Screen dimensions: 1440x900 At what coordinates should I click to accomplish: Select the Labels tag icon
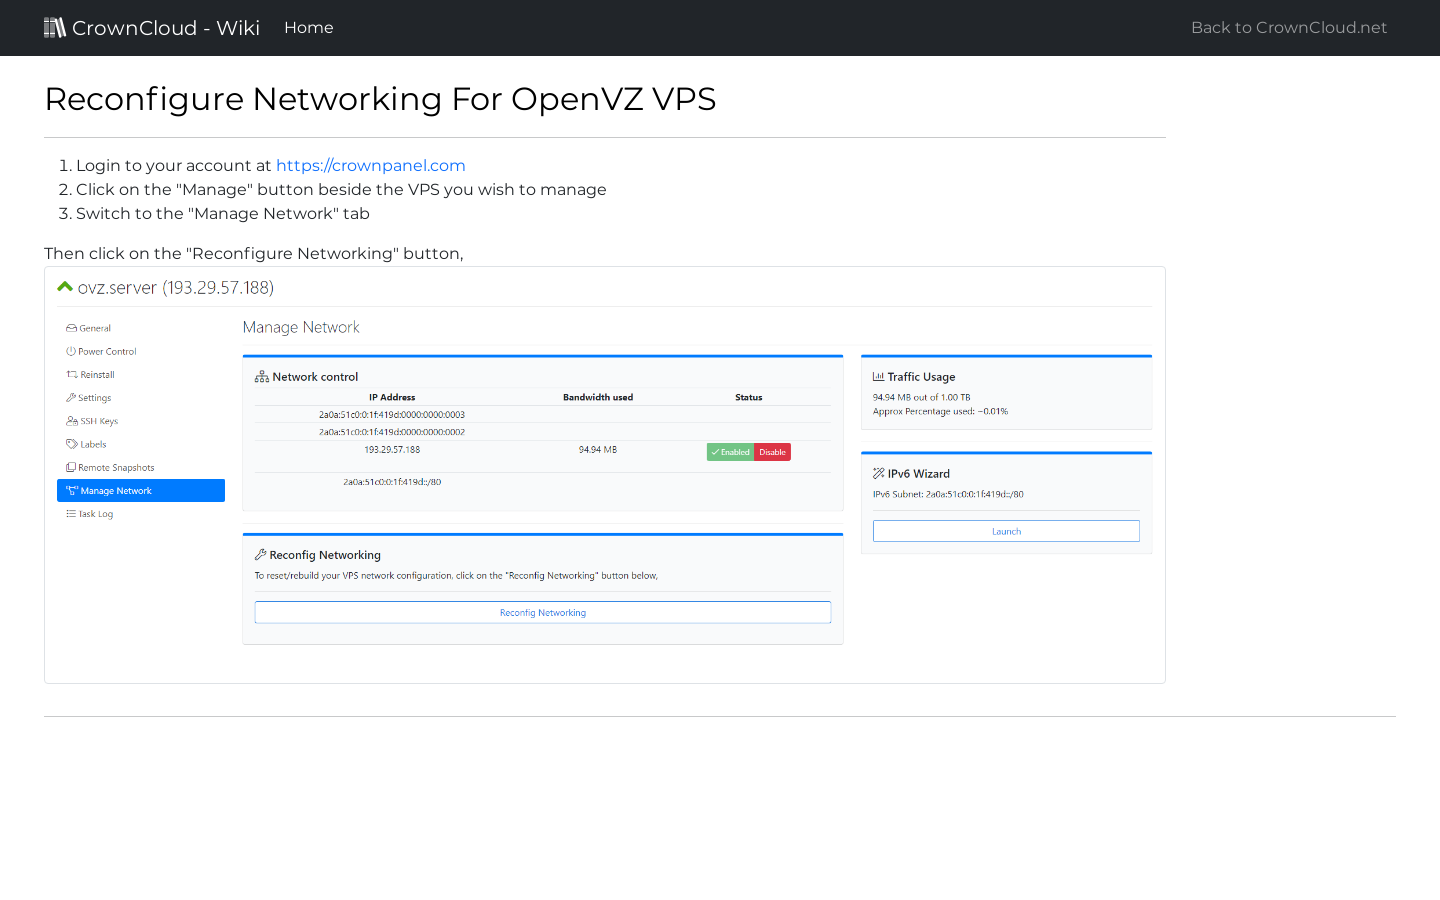click(x=69, y=444)
